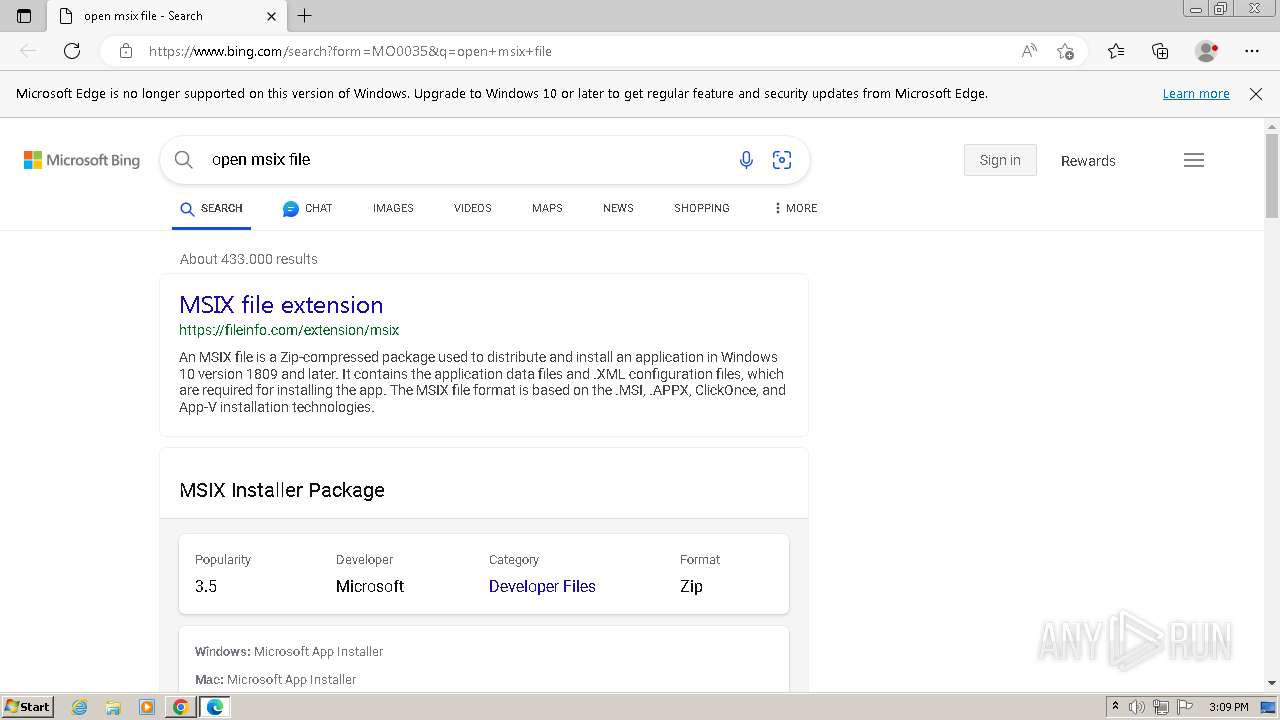Close the 'open msix file - Search' tab
1280x720 pixels.
(x=272, y=16)
